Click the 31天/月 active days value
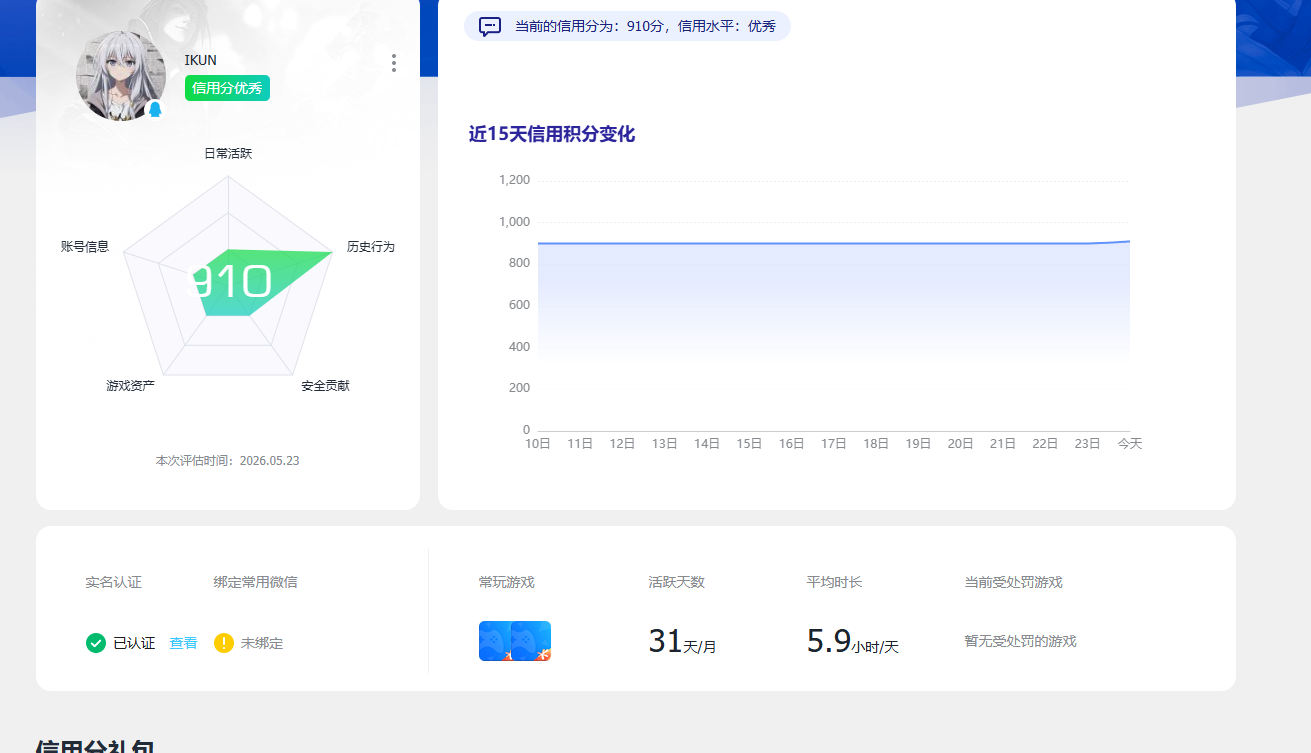This screenshot has width=1311, height=753. [x=682, y=641]
